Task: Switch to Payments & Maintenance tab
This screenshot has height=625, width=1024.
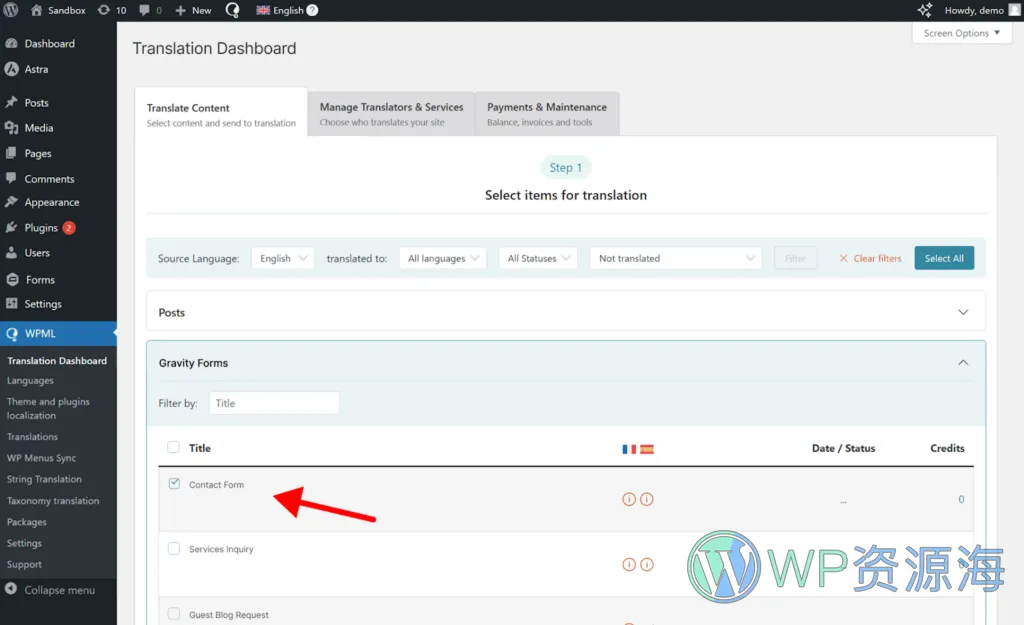Action: pyautogui.click(x=547, y=114)
